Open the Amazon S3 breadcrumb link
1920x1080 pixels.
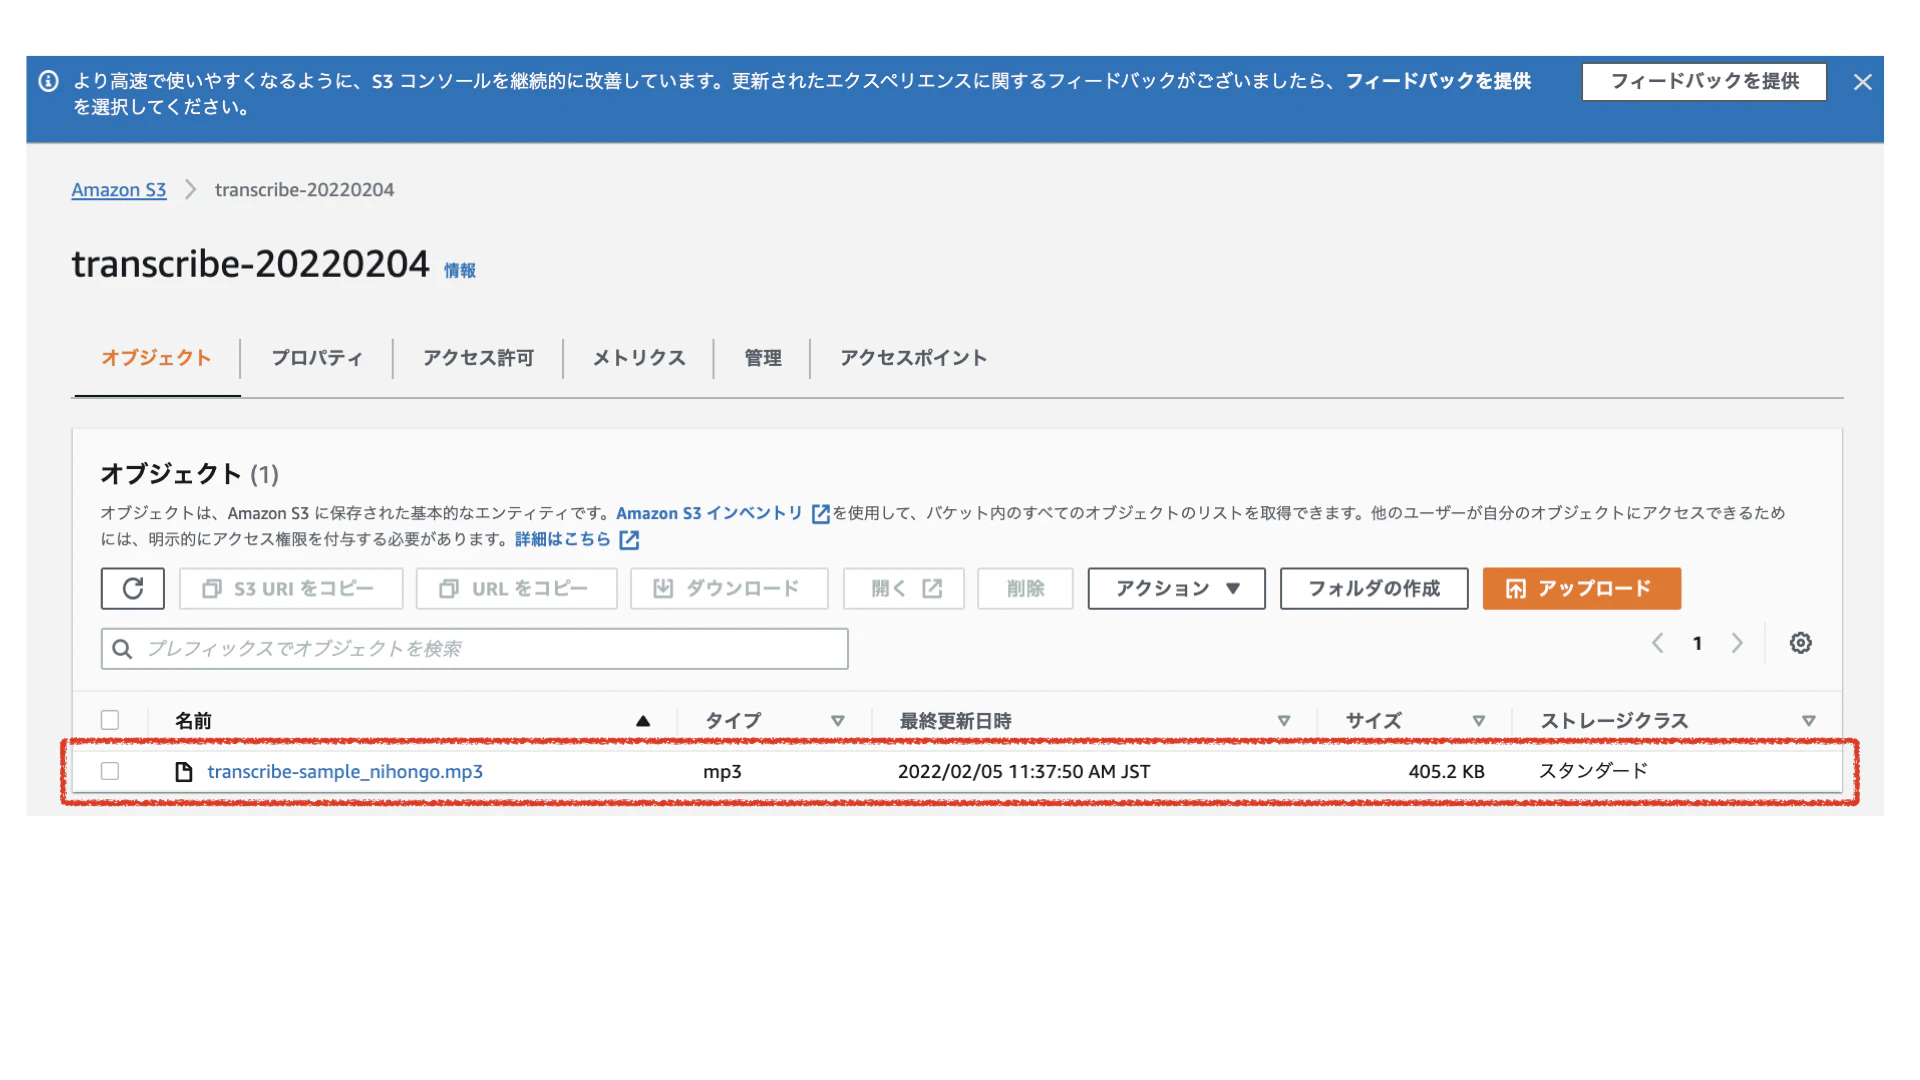pyautogui.click(x=118, y=190)
